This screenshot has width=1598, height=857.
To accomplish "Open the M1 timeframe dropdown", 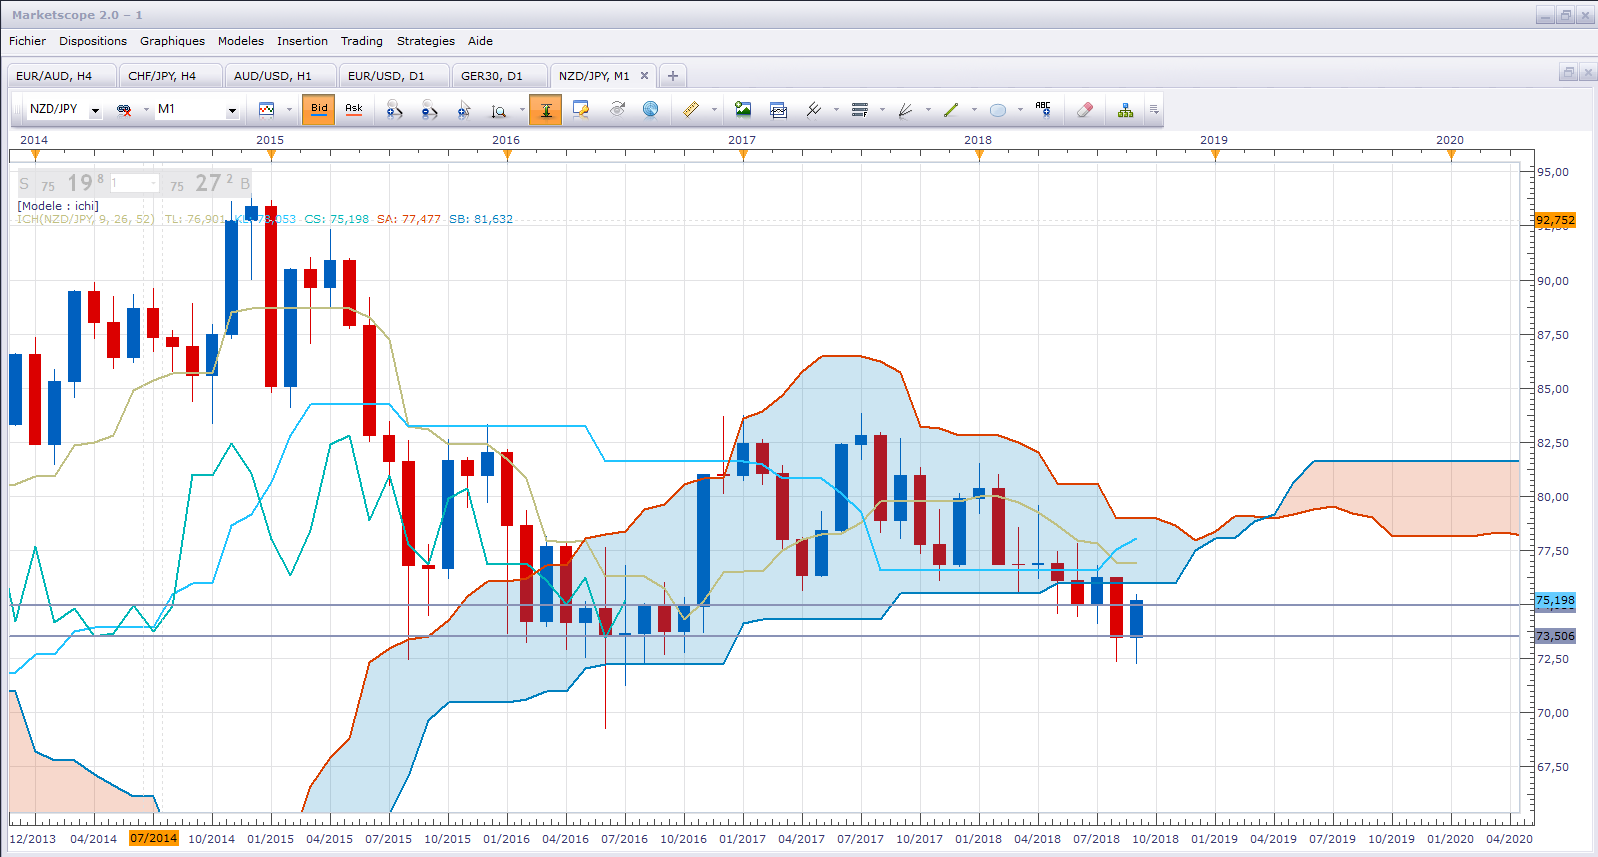I will point(232,110).
